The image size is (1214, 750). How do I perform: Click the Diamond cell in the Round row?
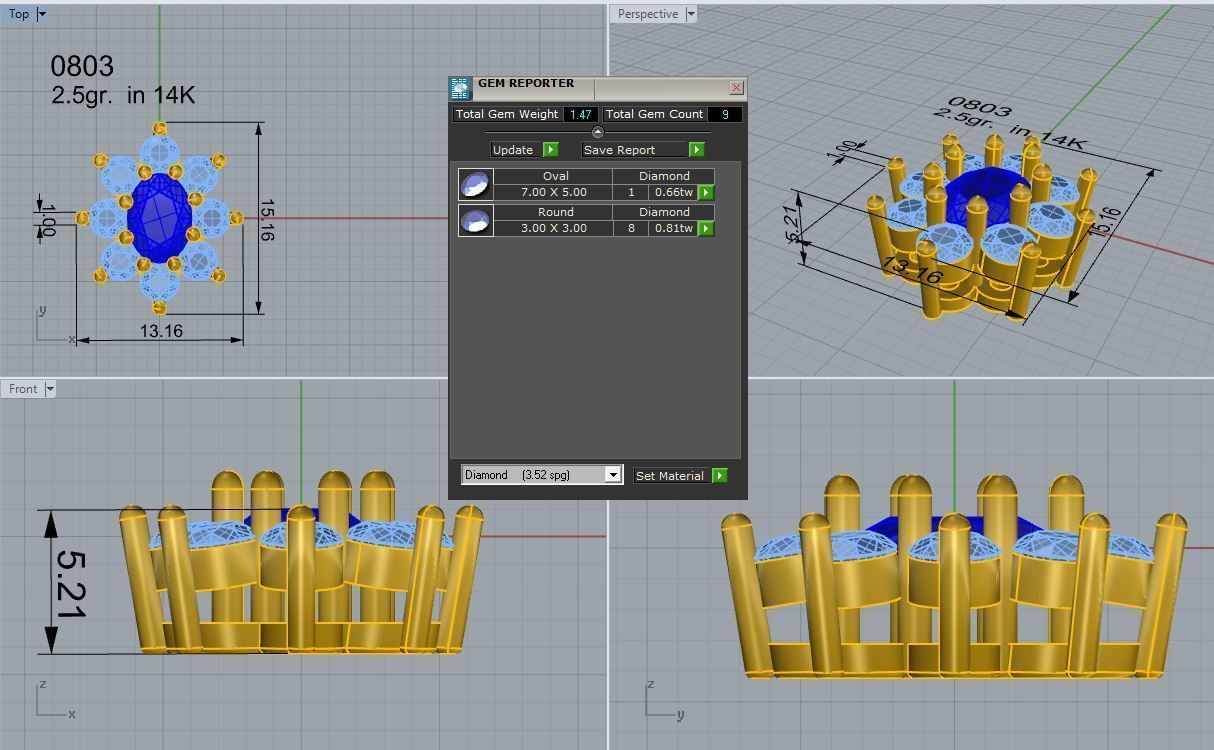(x=664, y=212)
